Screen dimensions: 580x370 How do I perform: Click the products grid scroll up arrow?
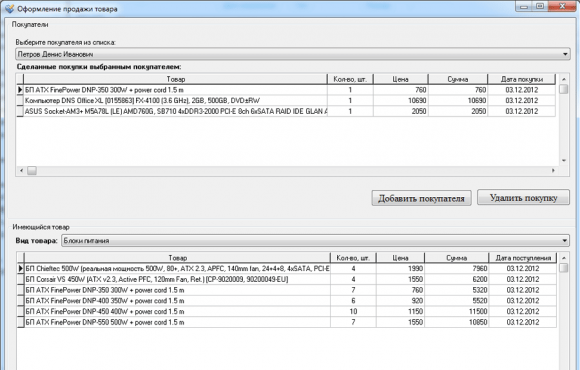564,258
